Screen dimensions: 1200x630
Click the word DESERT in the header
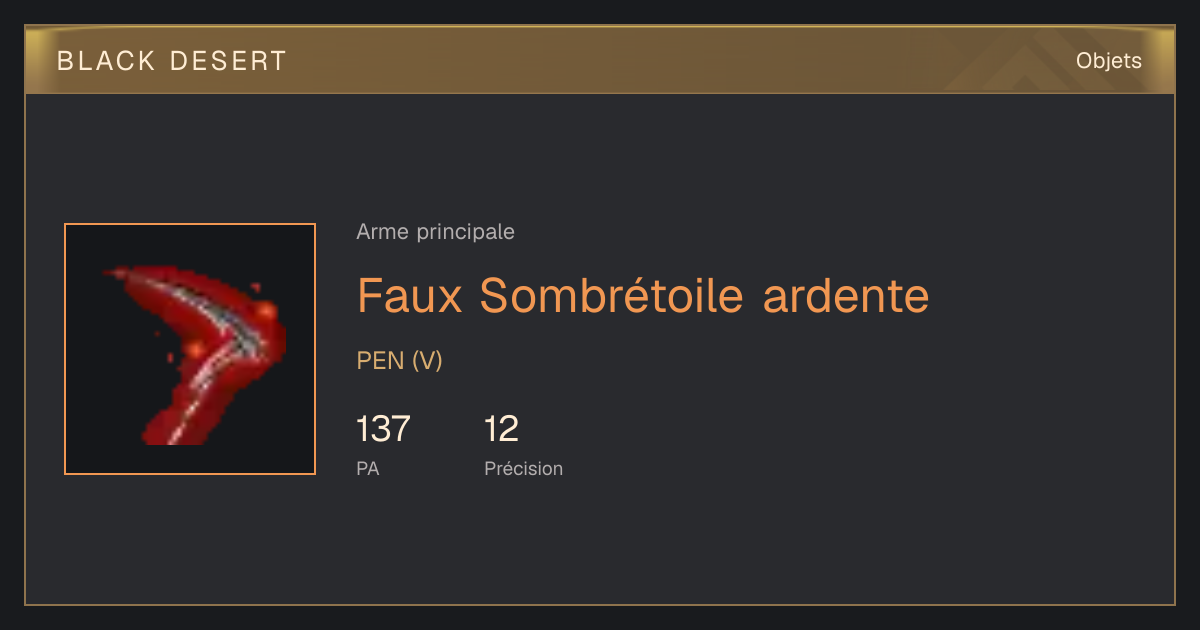tap(228, 61)
